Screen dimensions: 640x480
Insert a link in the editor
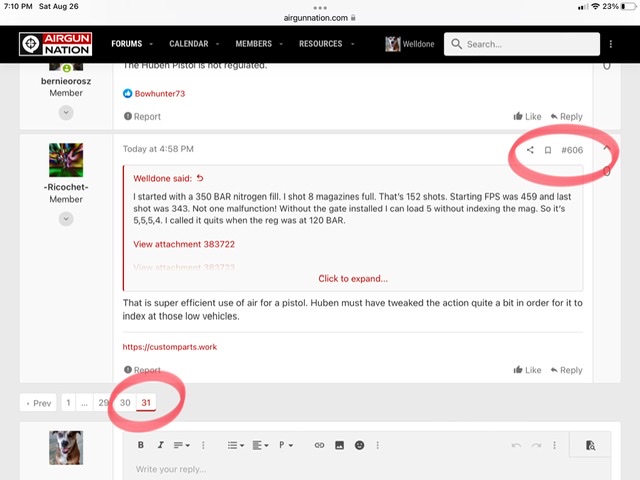[x=319, y=445]
